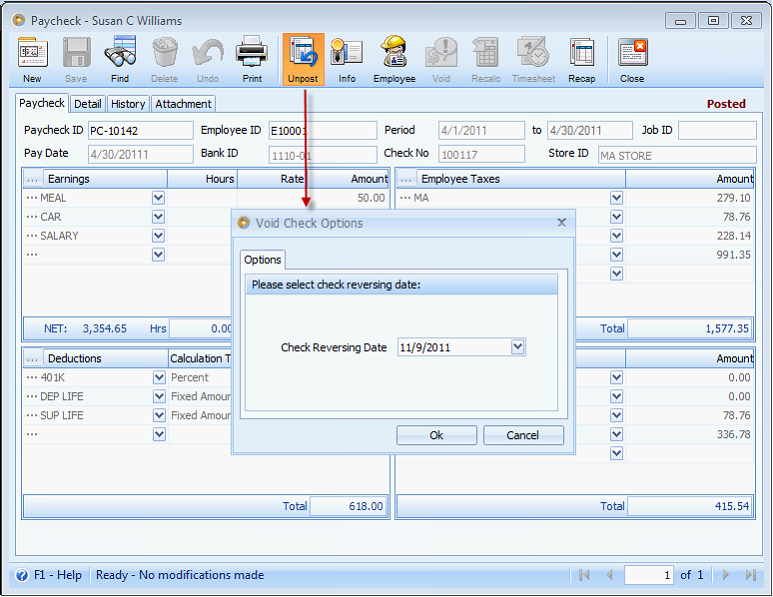Click the Rate column header
Viewport: 773px width, 597px height.
click(271, 179)
